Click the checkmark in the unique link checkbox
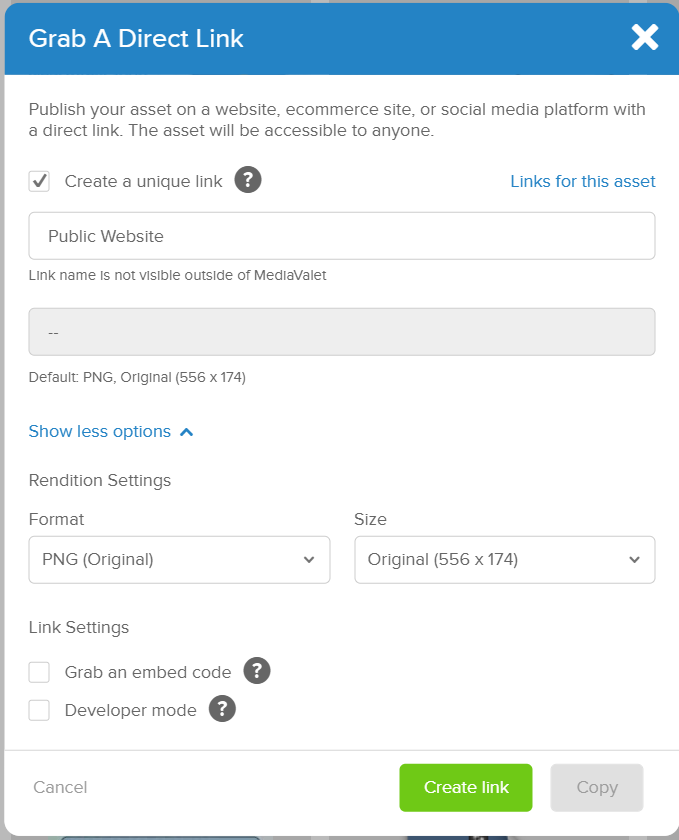This screenshot has height=840, width=679. click(x=39, y=180)
